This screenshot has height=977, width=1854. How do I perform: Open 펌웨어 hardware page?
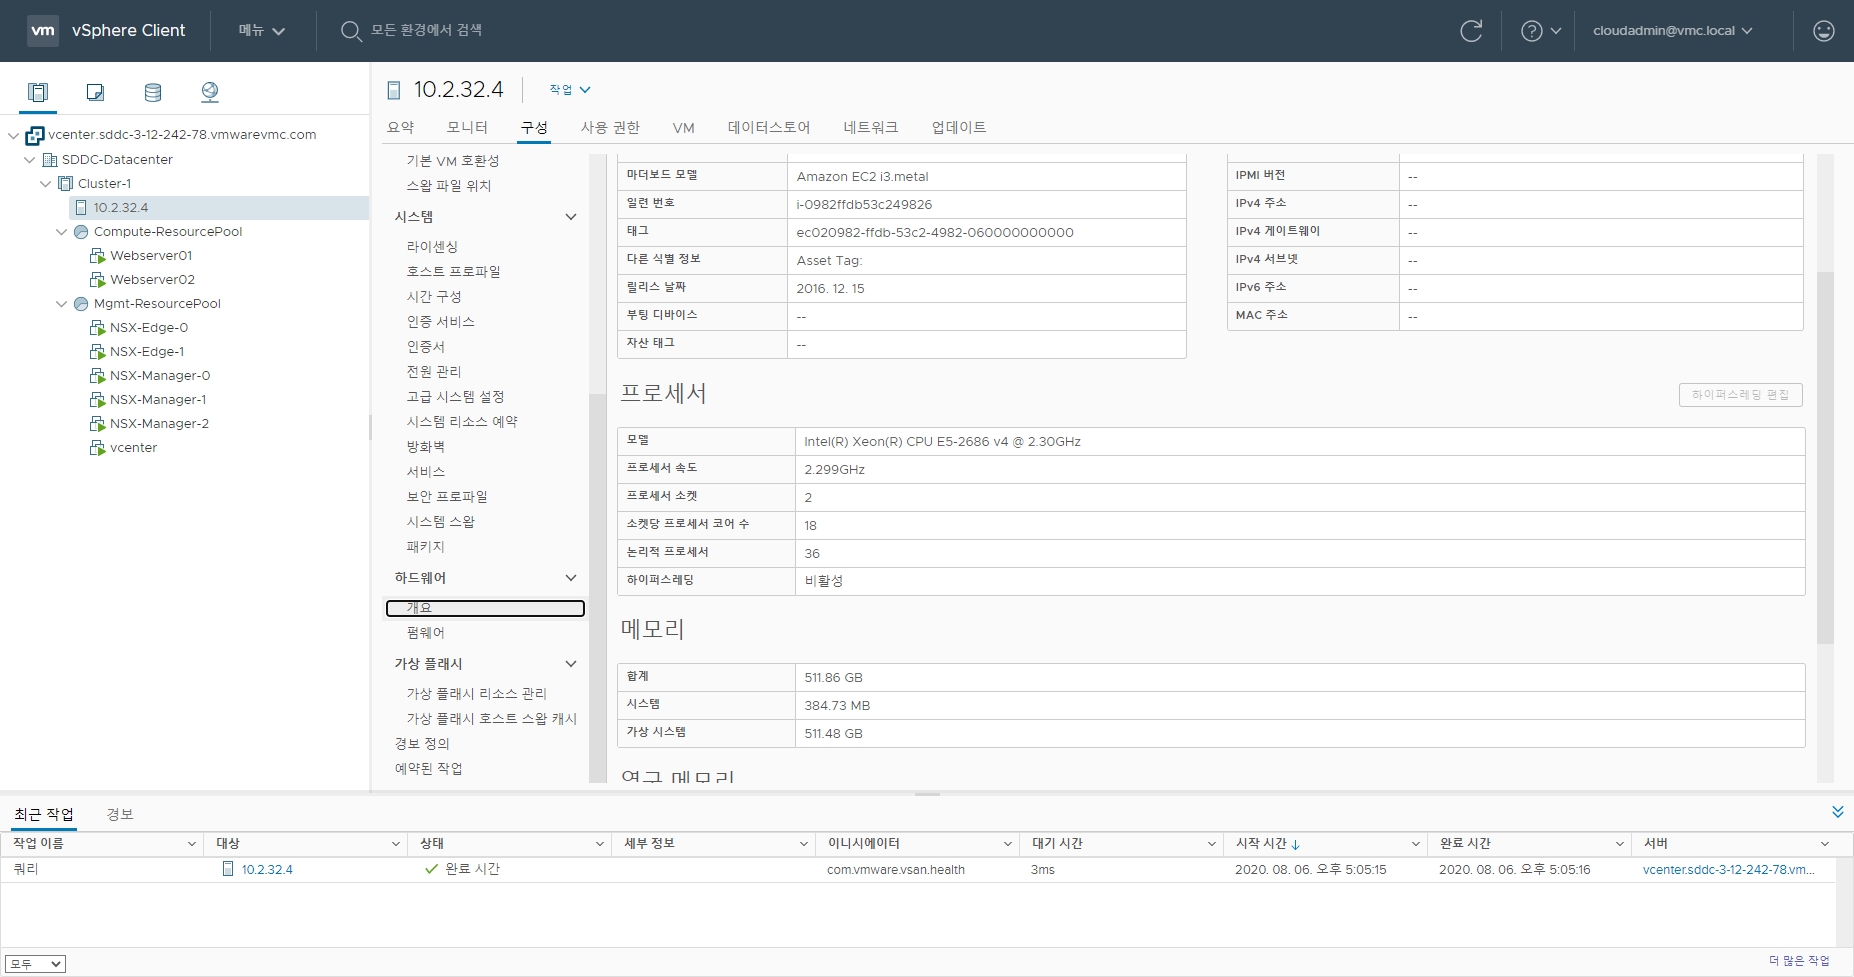click(425, 633)
